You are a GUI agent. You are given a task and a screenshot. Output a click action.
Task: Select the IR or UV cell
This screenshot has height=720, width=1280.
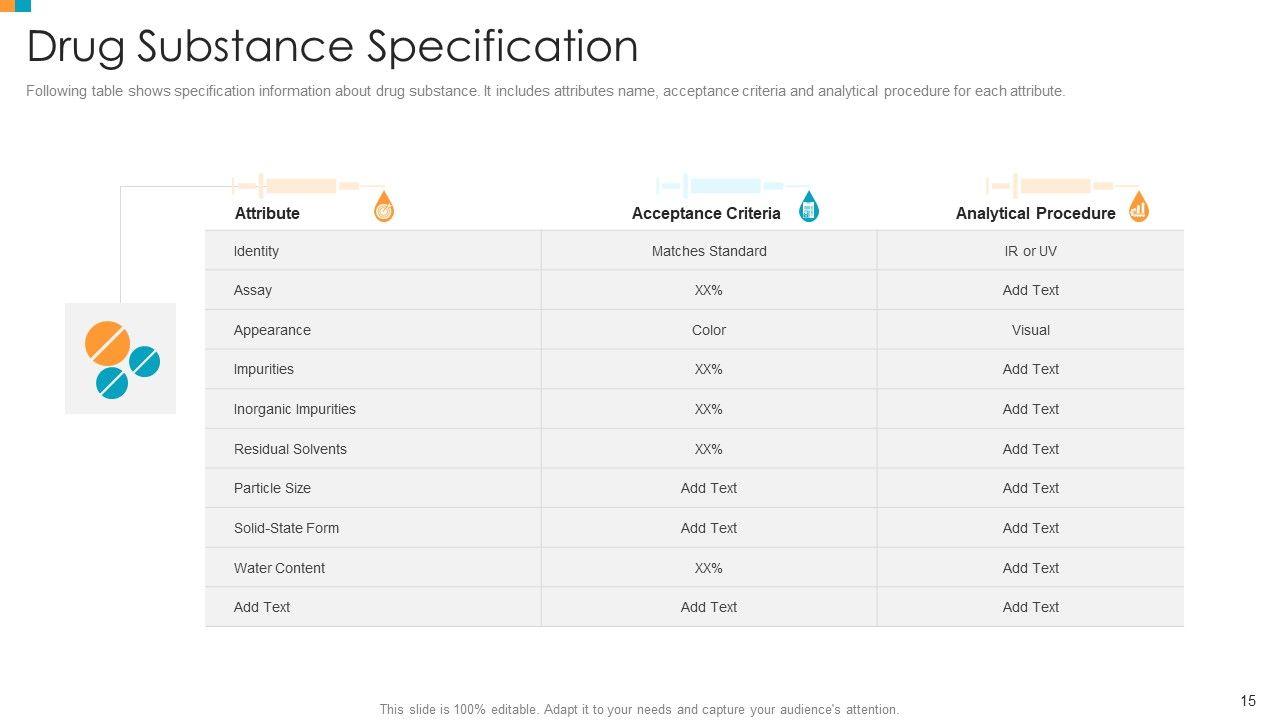tap(1030, 251)
